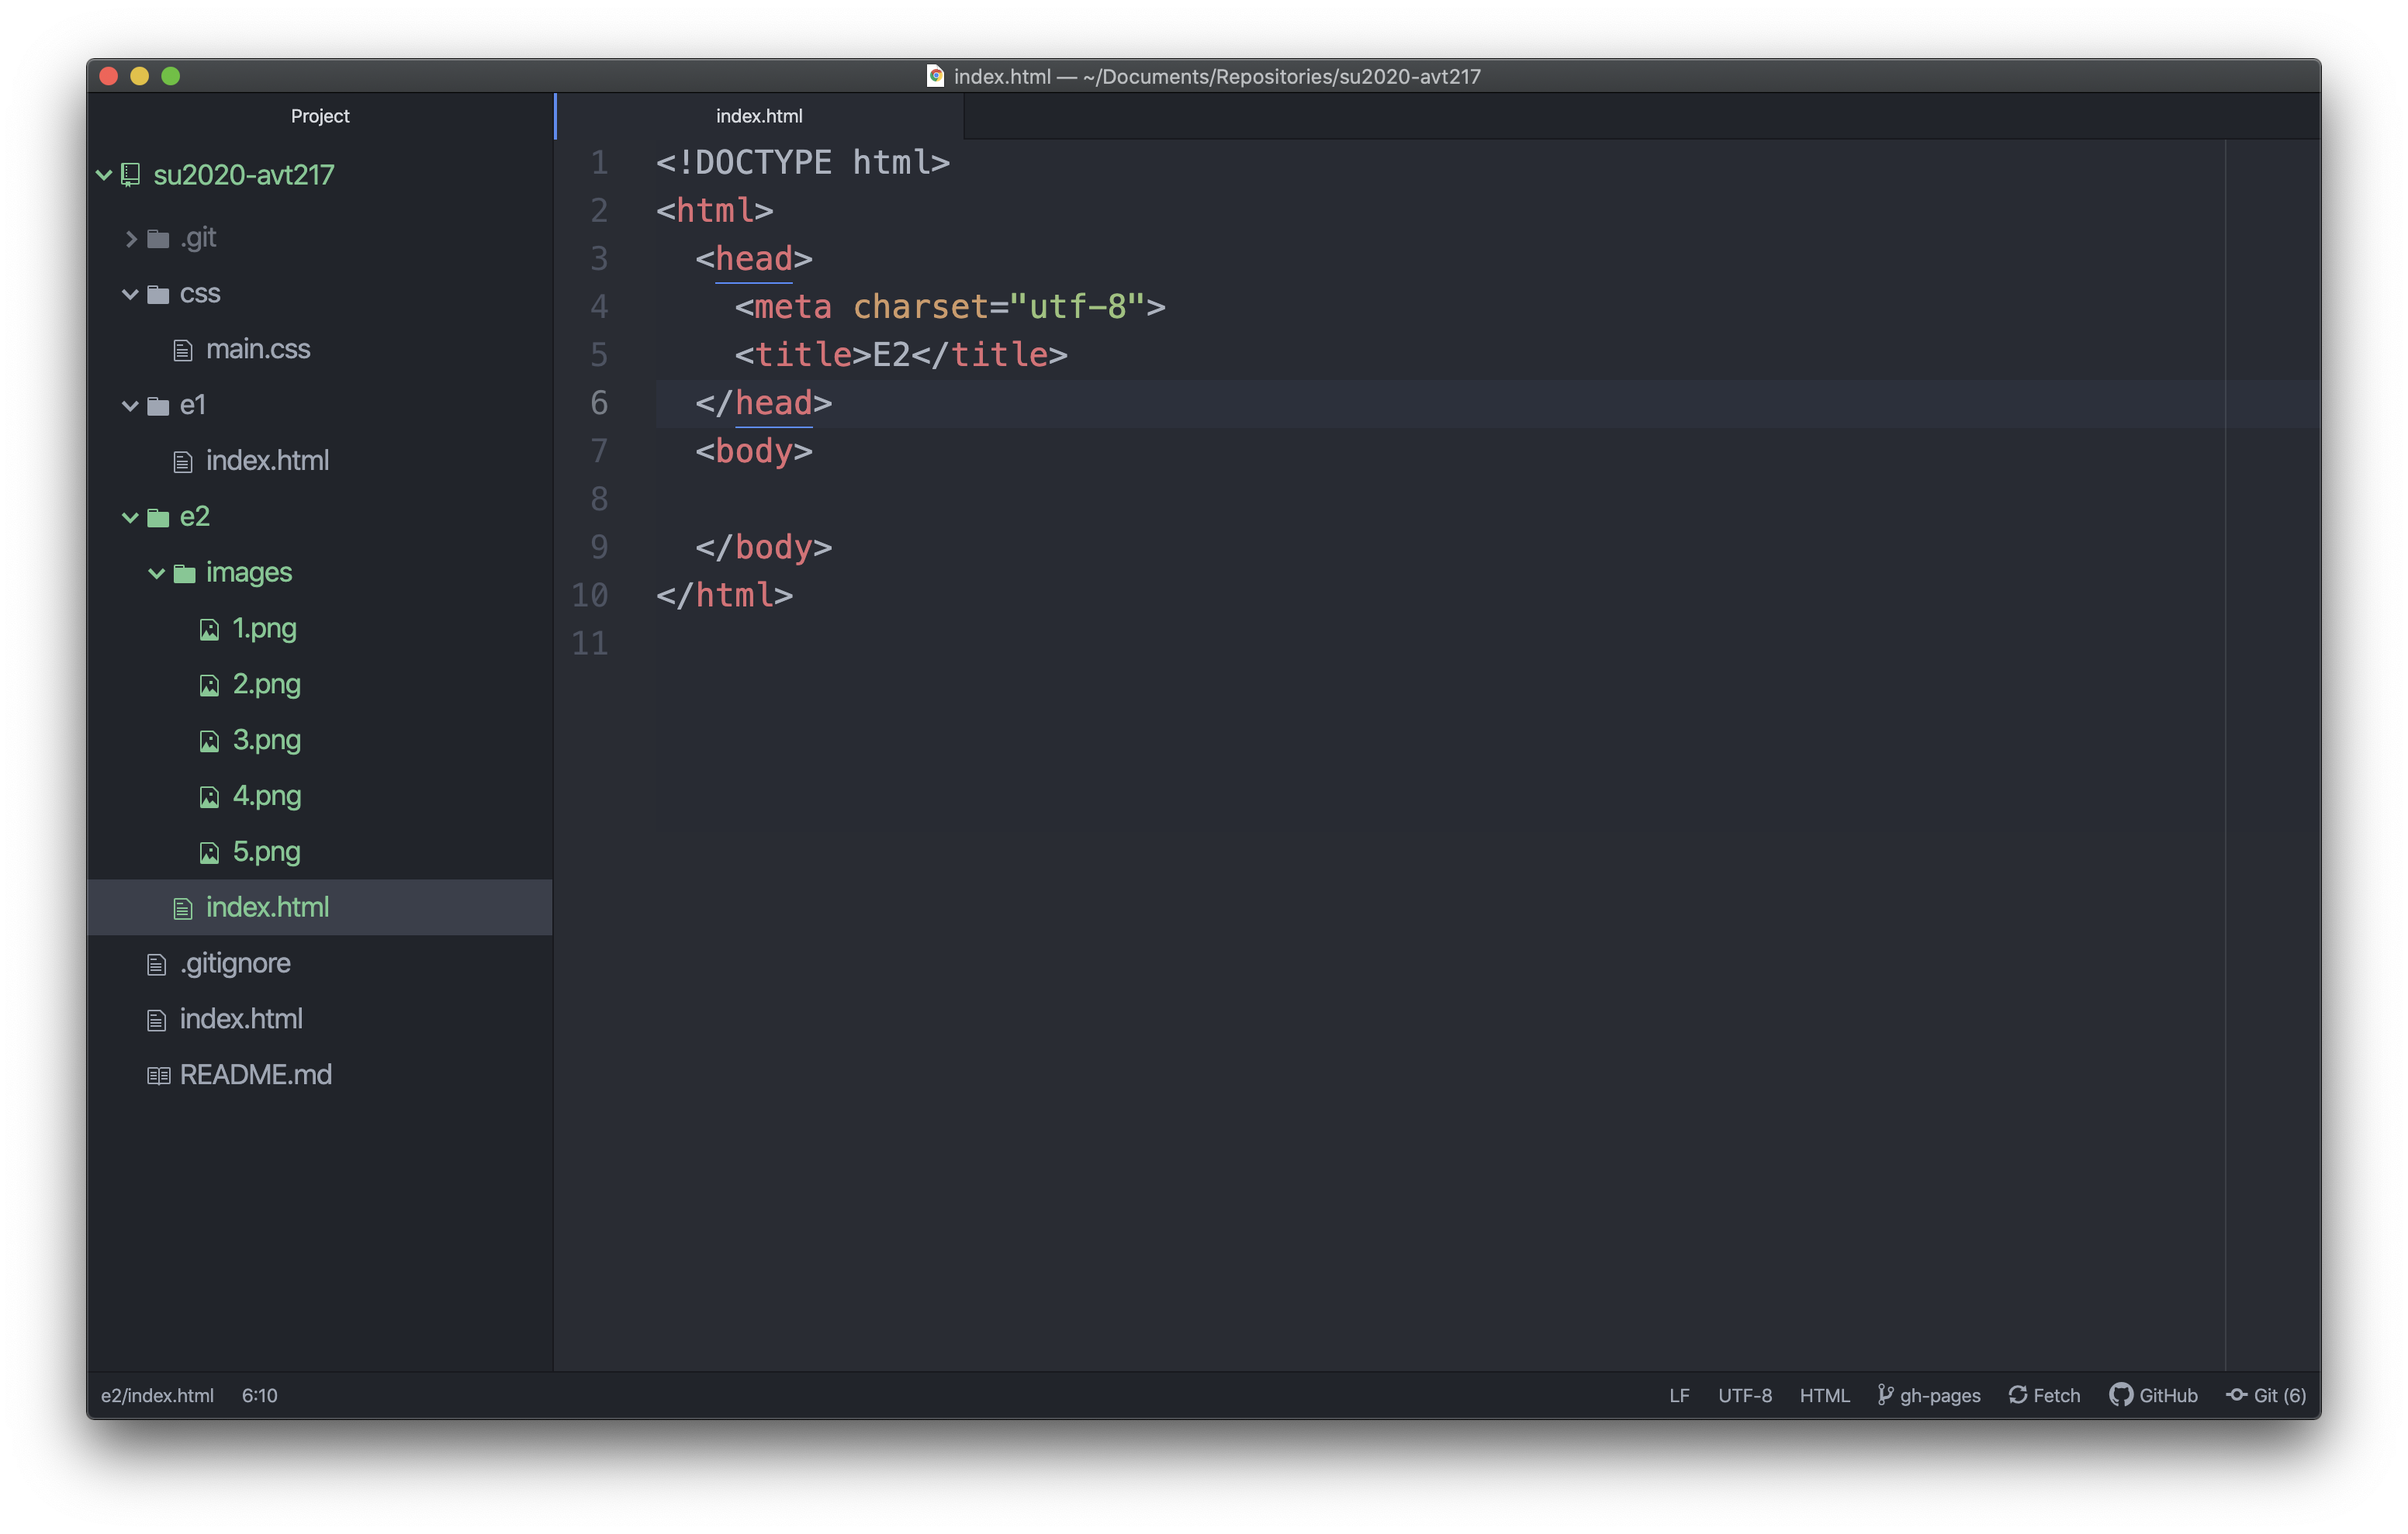The width and height of the screenshot is (2408, 1534).
Task: Open main.css in the tree
Action: (258, 349)
